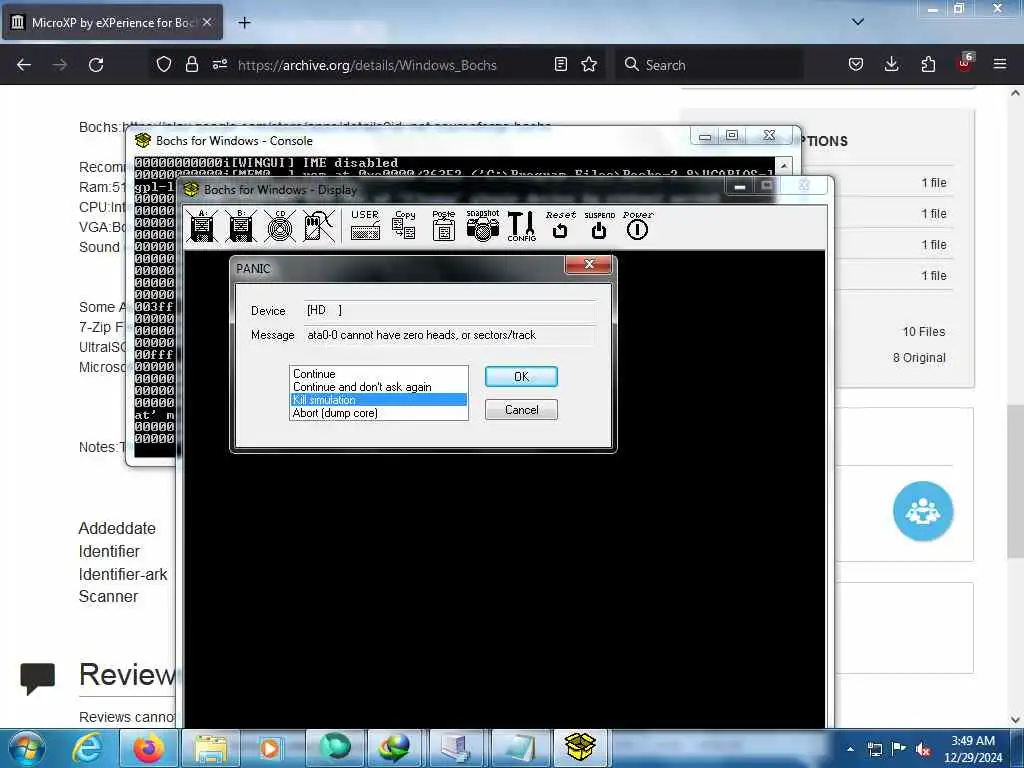
Task: Show hidden tray icons arrow
Action: [850, 749]
